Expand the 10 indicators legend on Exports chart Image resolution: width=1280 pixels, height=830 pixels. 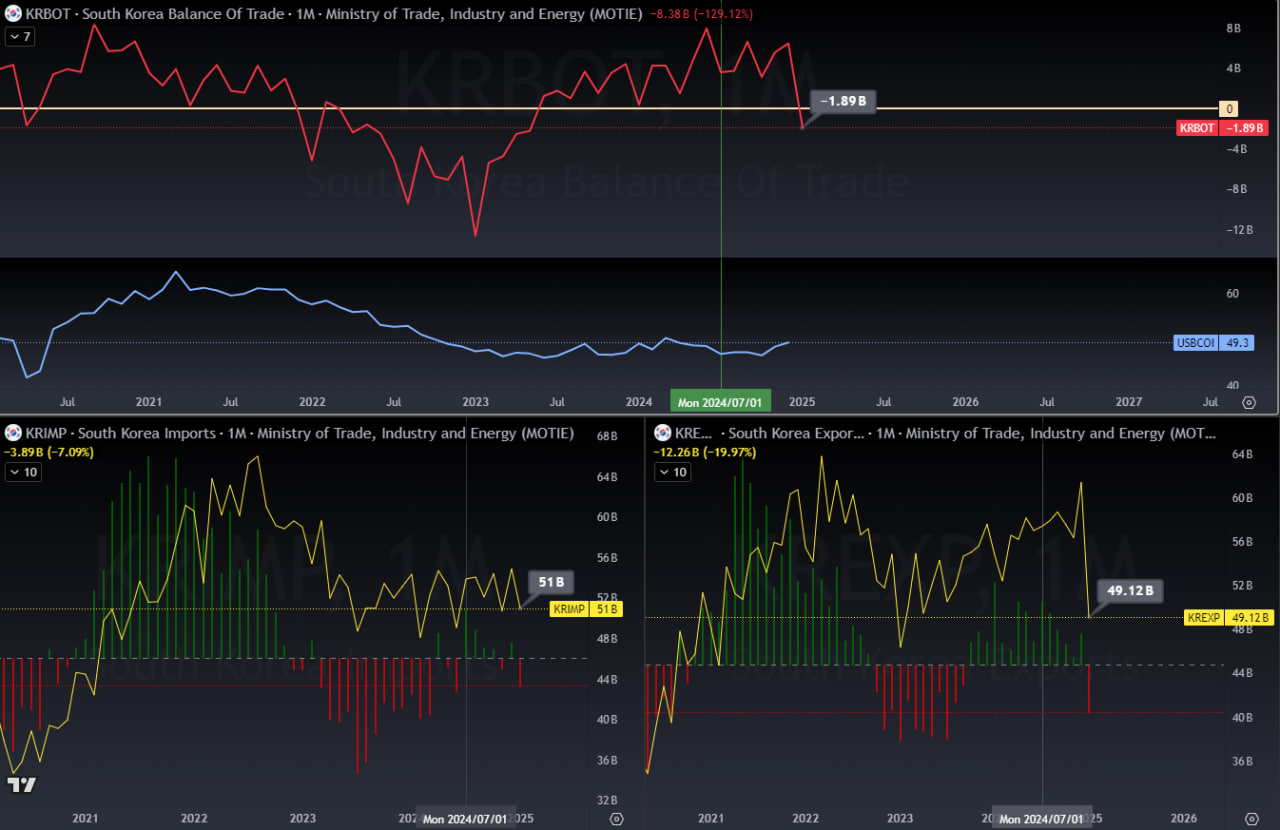coord(672,472)
